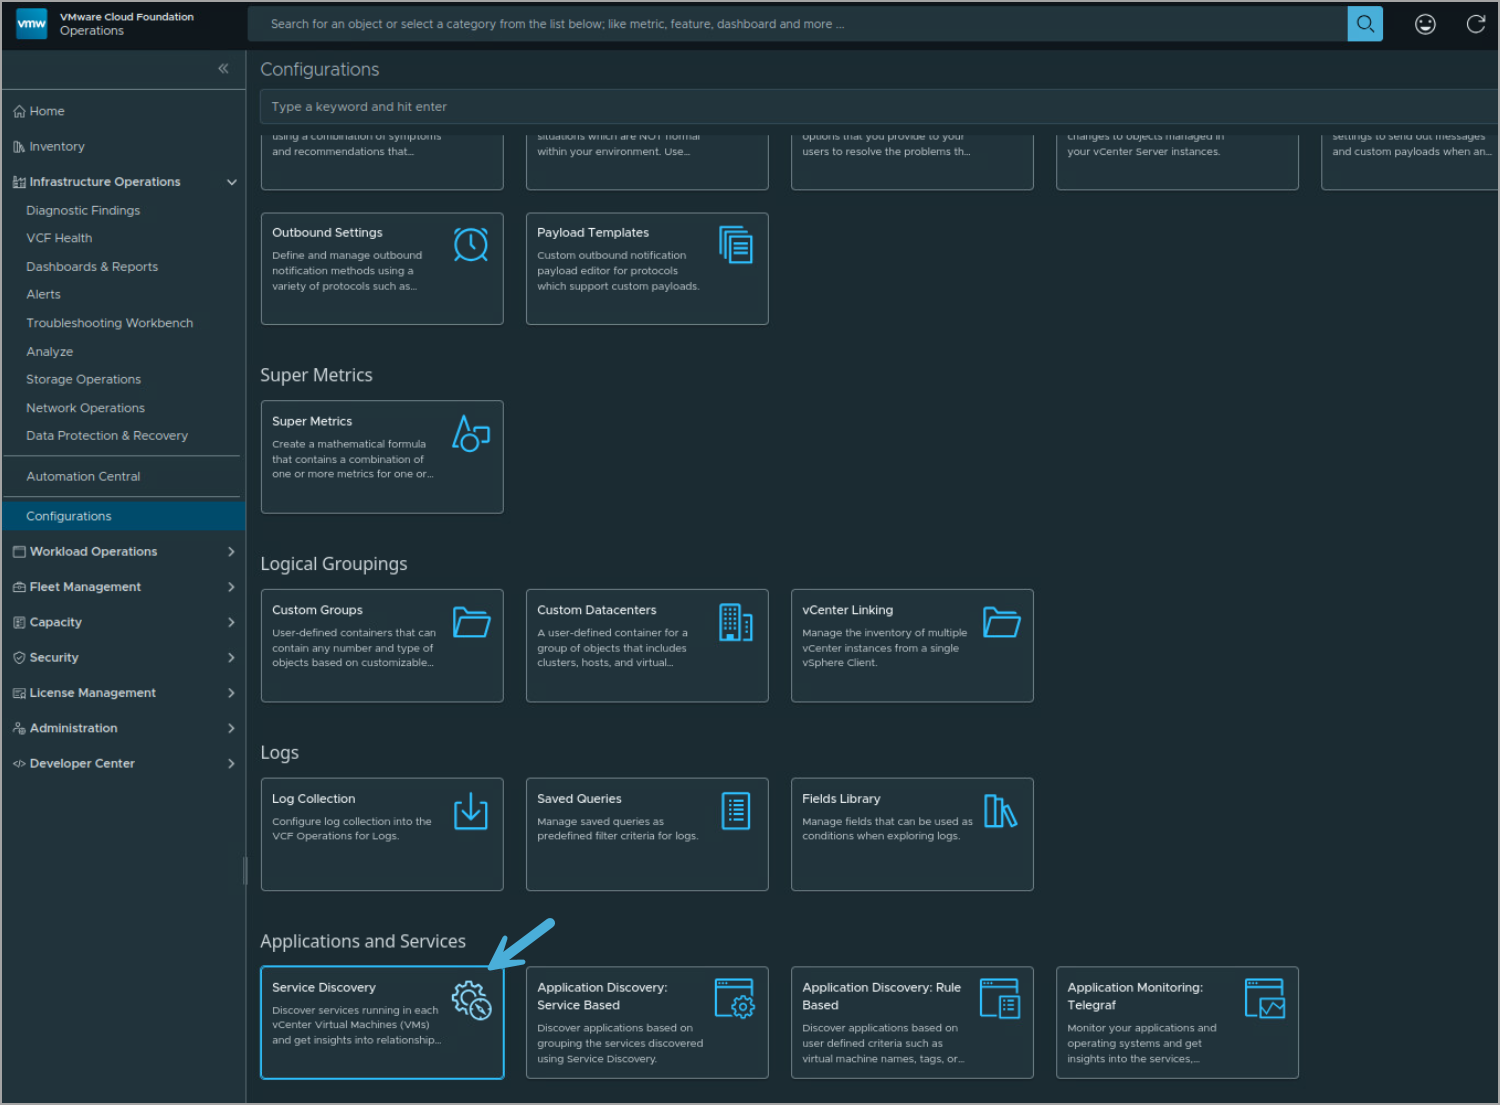Click the Capacity sidebar icon
The image size is (1500, 1105).
pos(19,623)
